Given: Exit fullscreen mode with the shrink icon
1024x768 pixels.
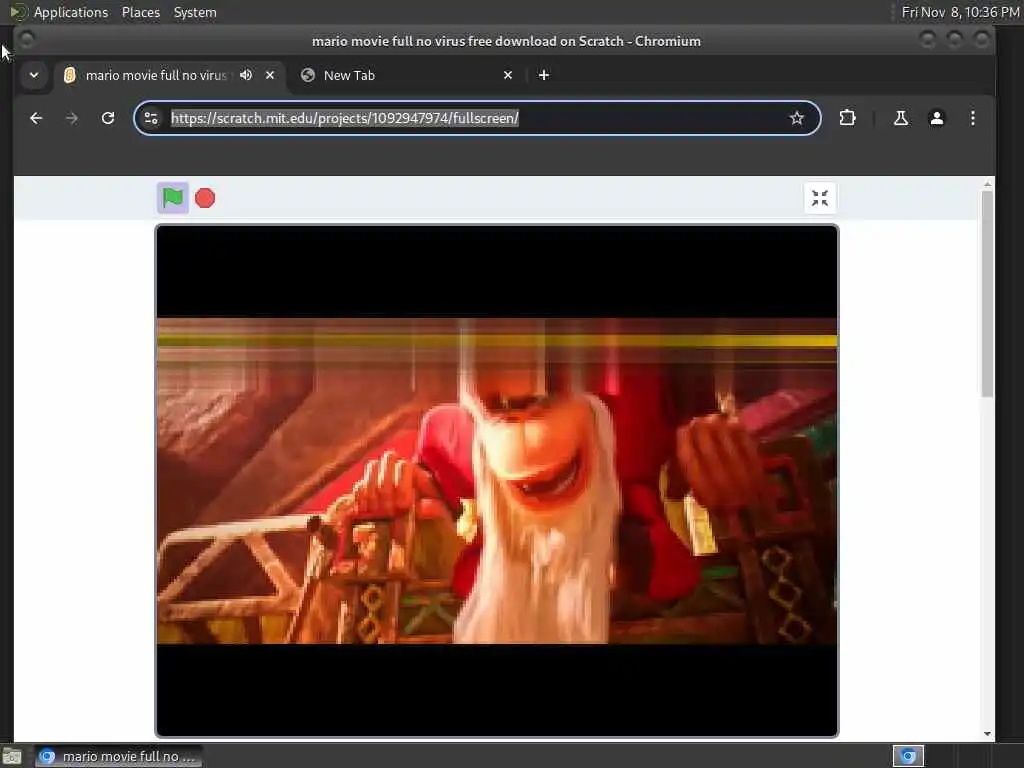Looking at the screenshot, I should pyautogui.click(x=820, y=198).
